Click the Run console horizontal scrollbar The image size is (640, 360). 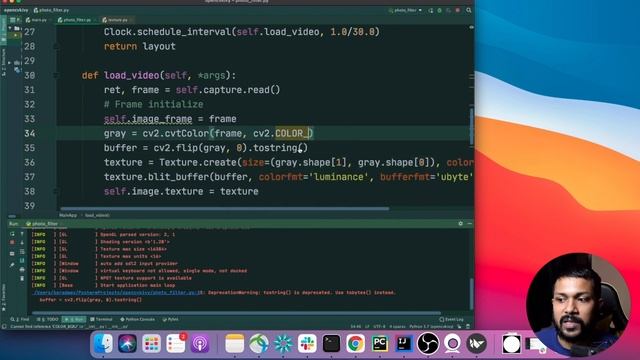coord(237,313)
